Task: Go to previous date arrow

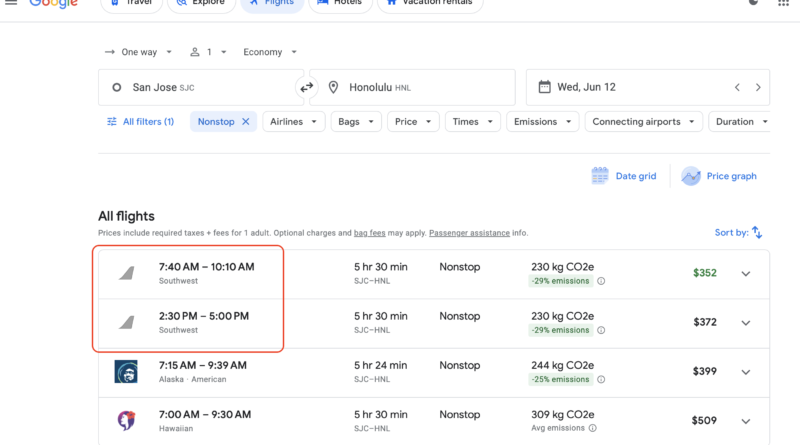Action: [x=737, y=88]
